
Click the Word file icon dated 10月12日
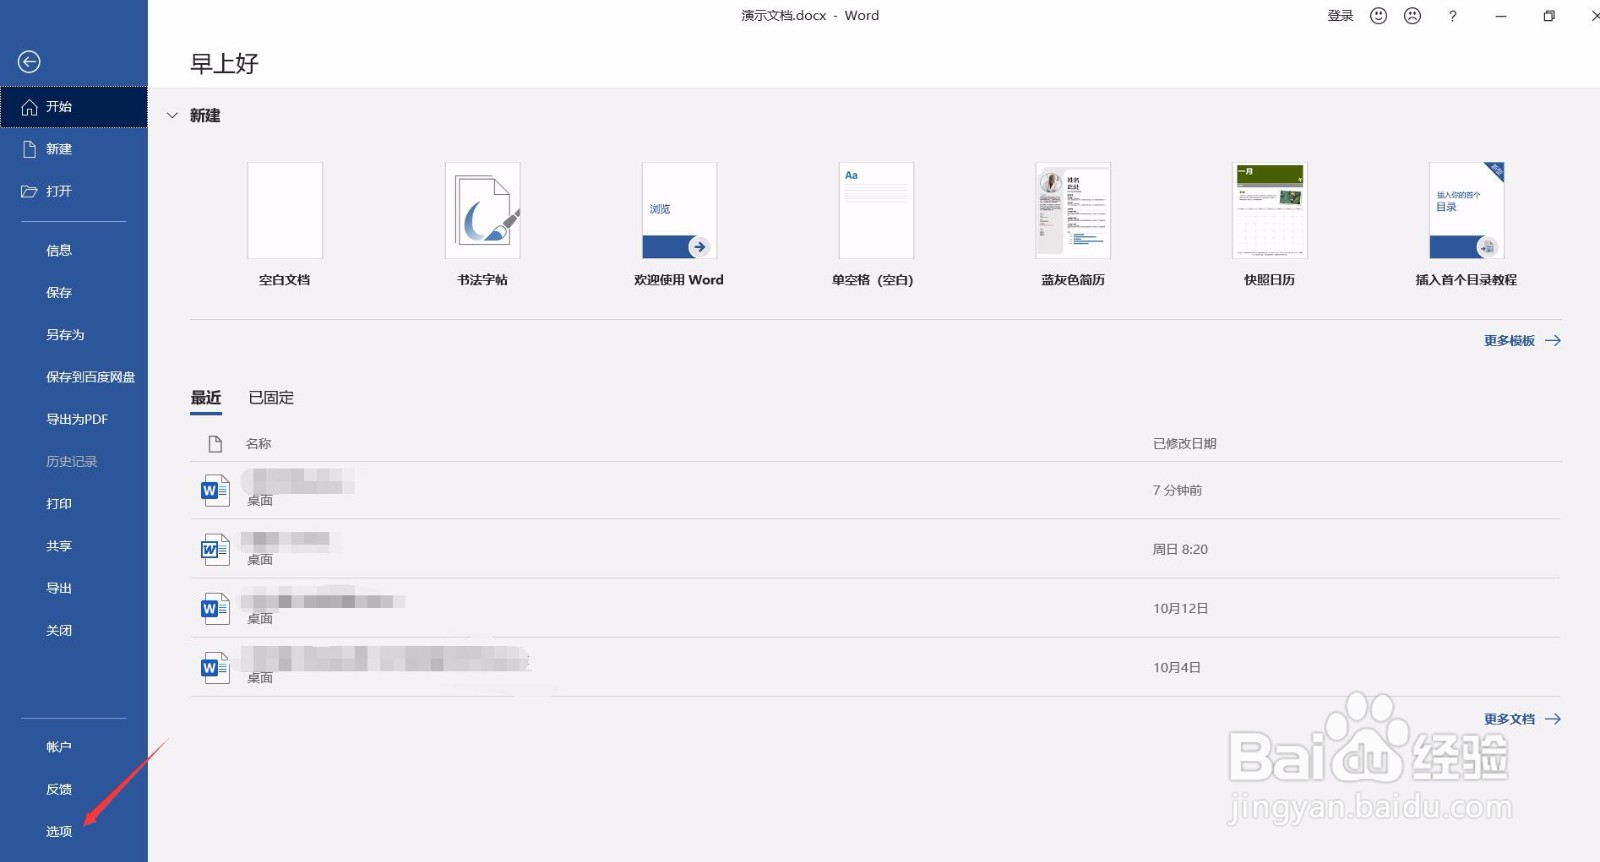(215, 608)
